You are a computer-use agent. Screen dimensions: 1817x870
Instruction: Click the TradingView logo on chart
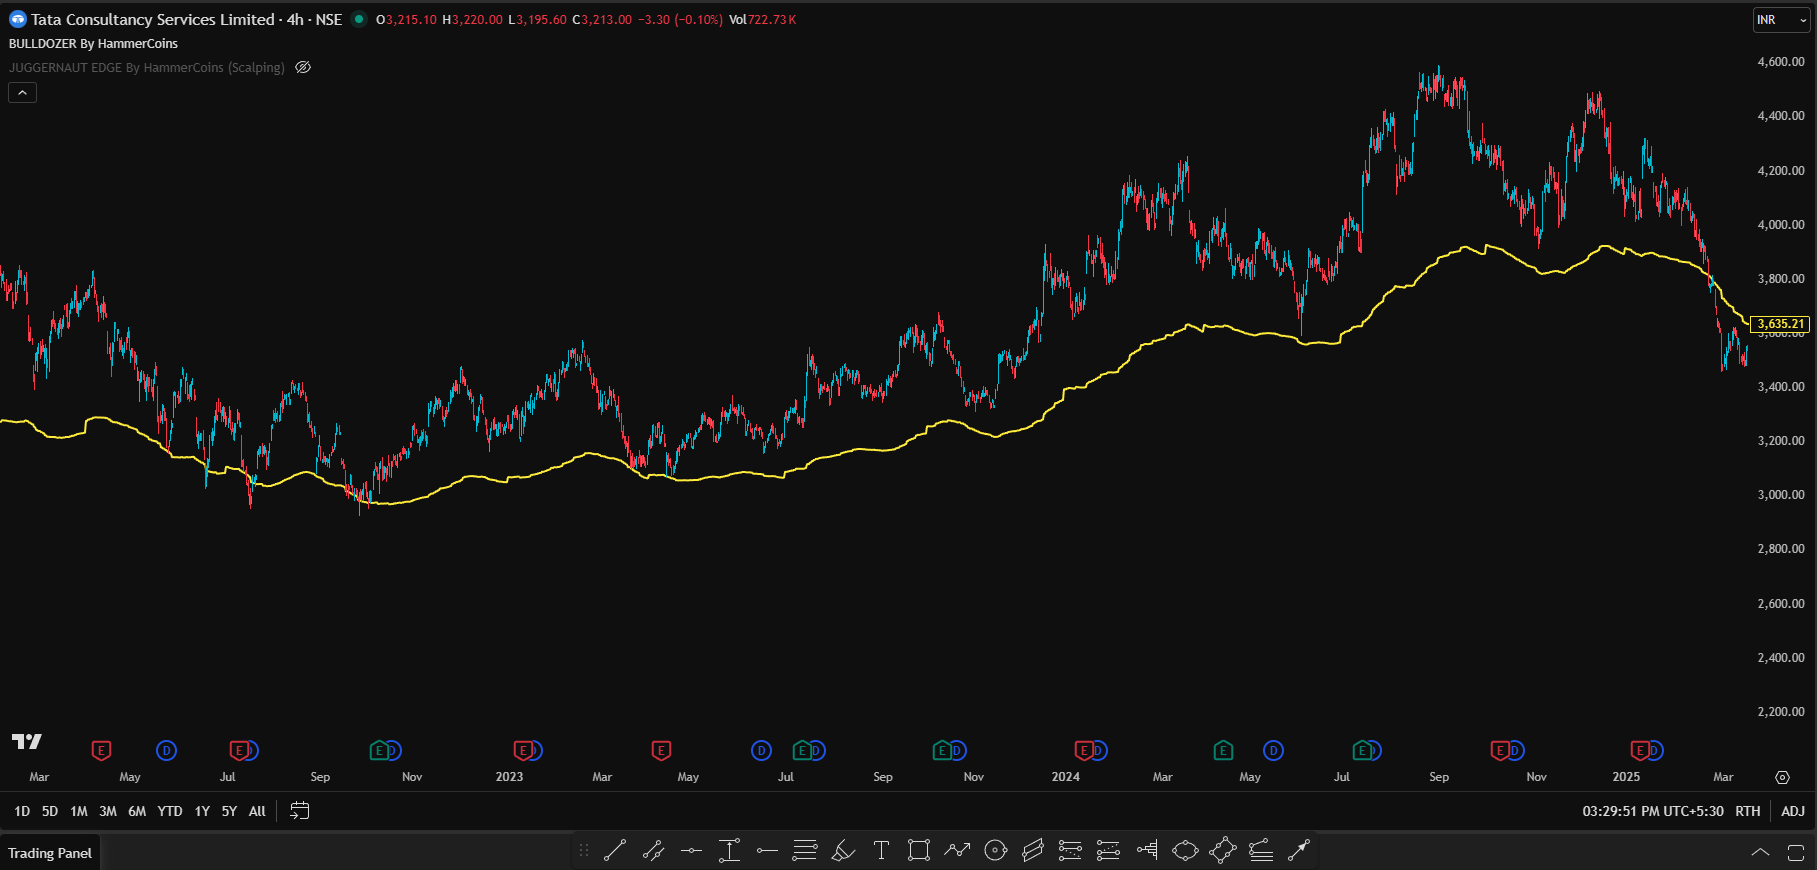27,741
